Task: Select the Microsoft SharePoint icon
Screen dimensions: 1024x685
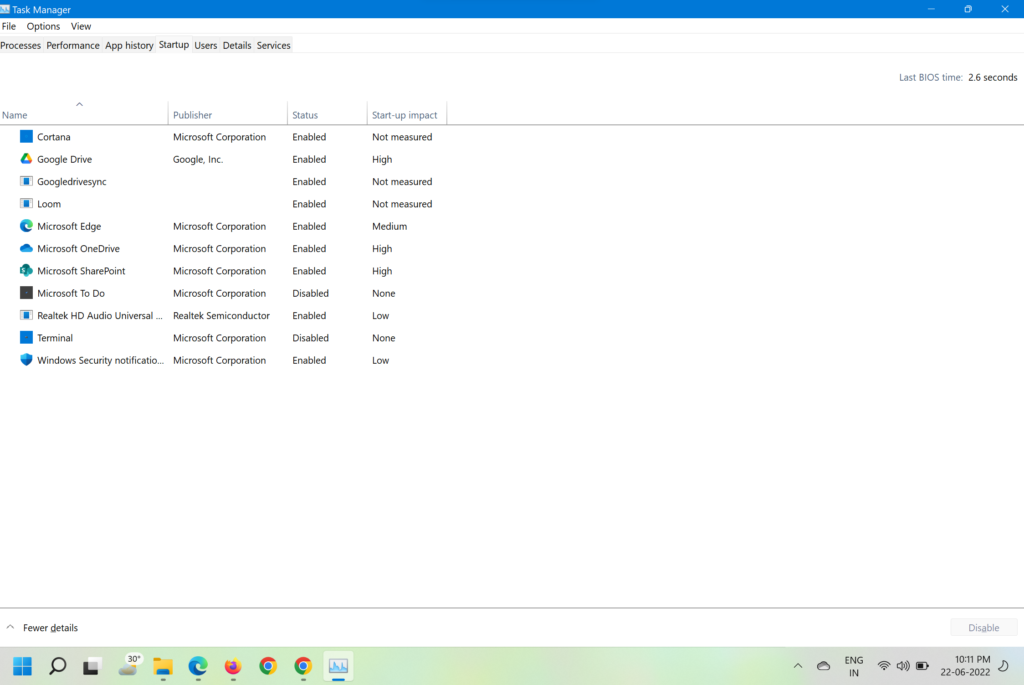Action: tap(26, 271)
